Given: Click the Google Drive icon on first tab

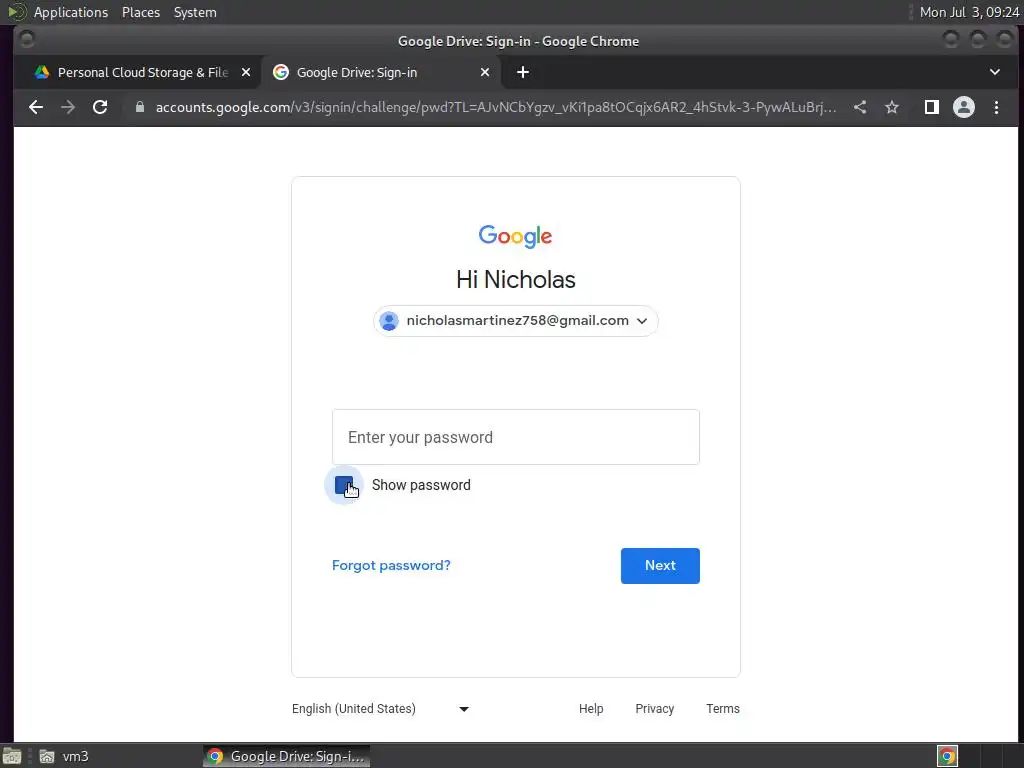Looking at the screenshot, I should 42,72.
